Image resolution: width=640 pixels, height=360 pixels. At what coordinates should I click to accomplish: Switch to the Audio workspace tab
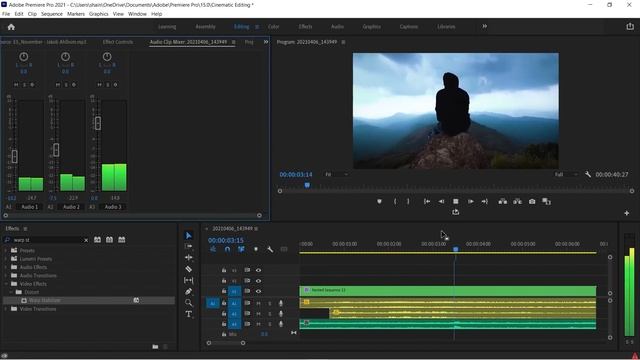point(337,27)
